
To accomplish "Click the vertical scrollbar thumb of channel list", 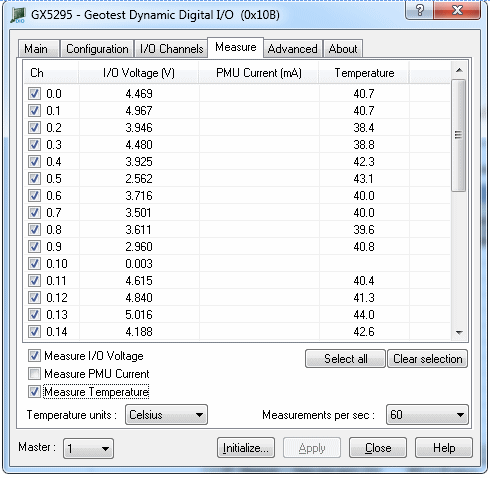I will 459,135.
